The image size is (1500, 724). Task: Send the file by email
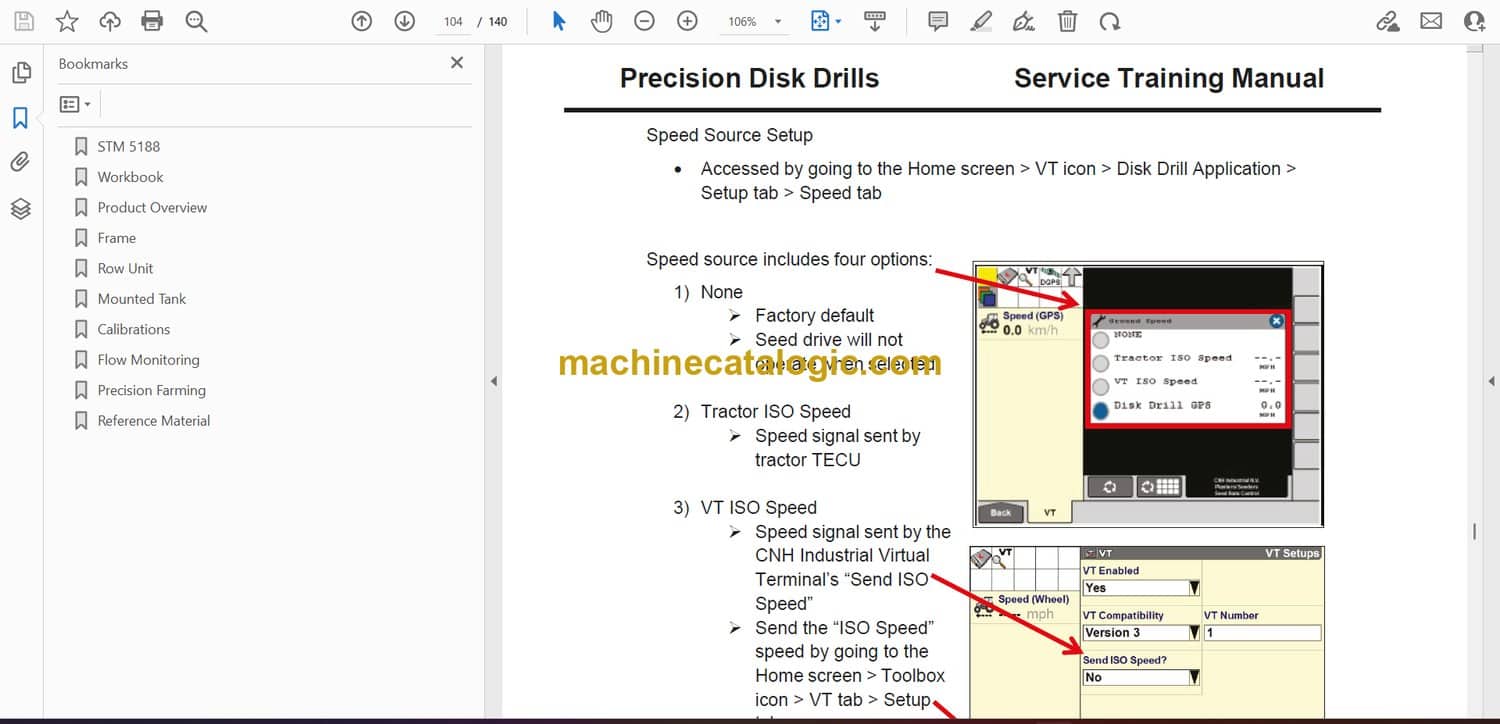tap(1431, 21)
